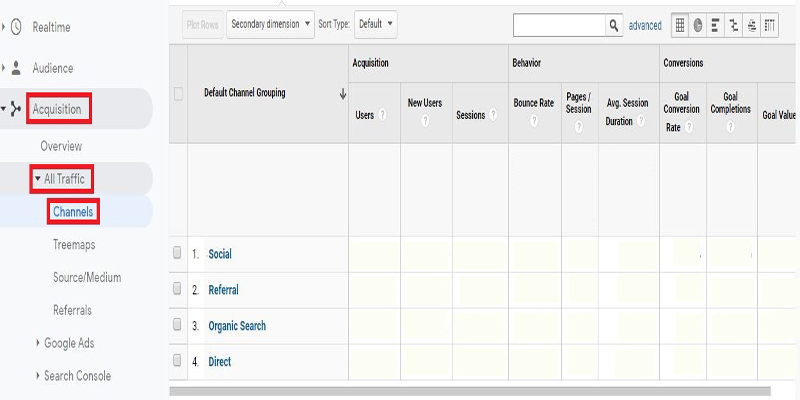
Task: Select the performance bar view icon
Action: pyautogui.click(x=716, y=25)
